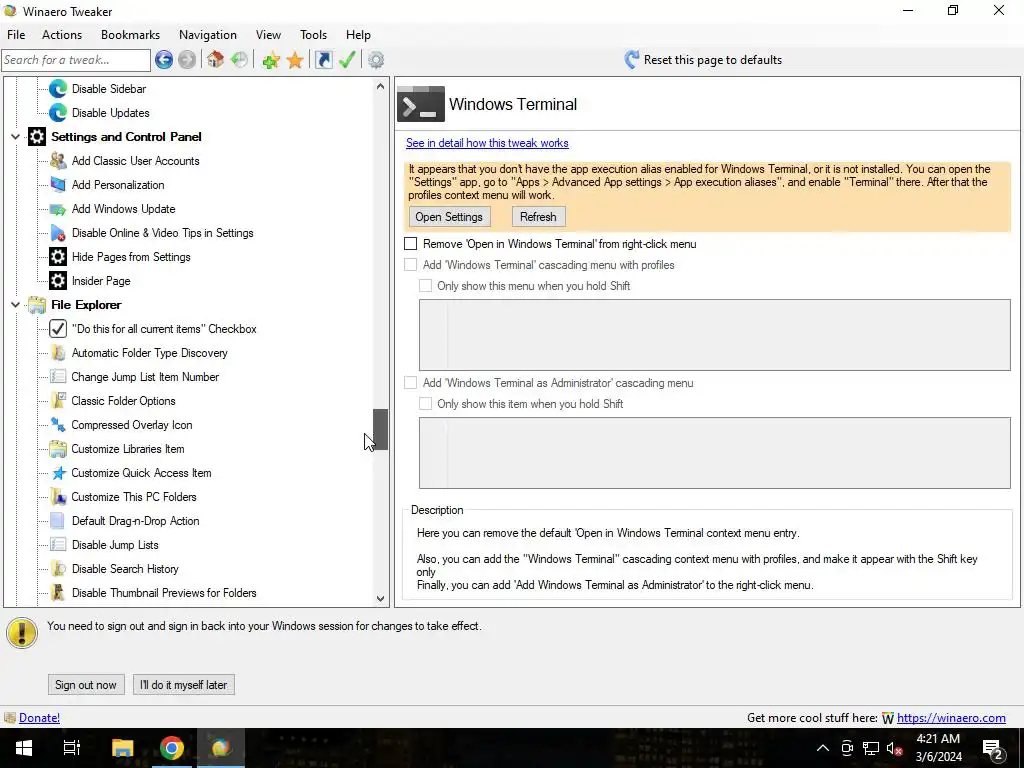Toggle Only show this menu when you hold Shift

(425, 286)
